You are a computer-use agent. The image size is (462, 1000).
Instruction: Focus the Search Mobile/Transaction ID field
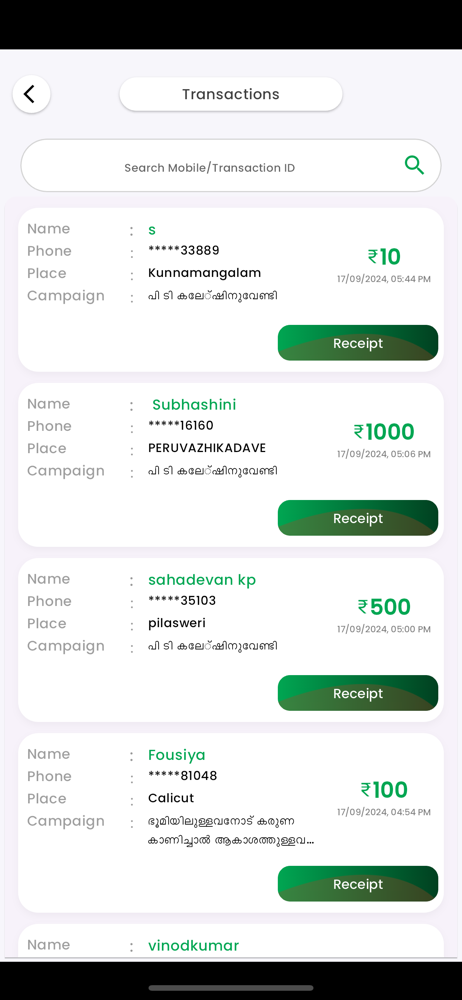coord(230,165)
